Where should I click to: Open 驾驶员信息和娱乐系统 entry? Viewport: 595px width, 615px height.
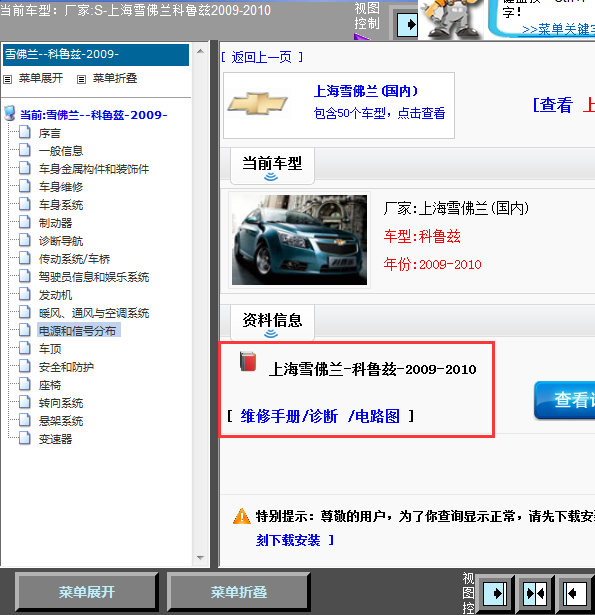94,277
